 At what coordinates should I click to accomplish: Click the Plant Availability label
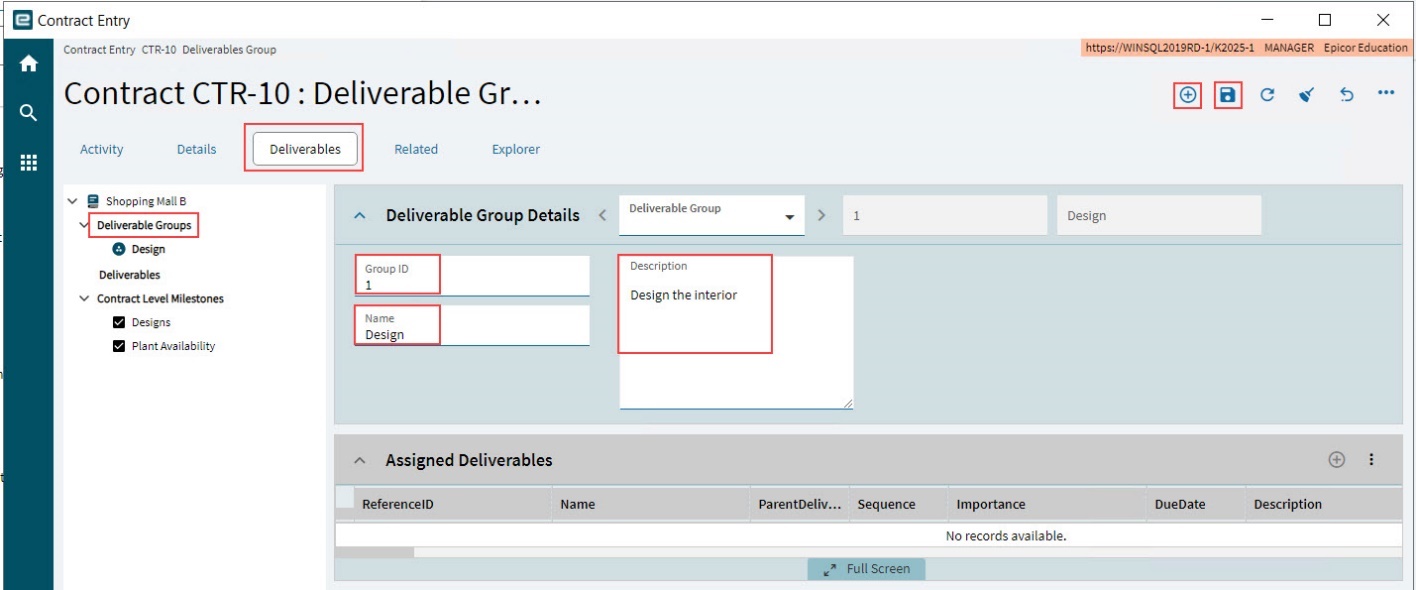click(173, 346)
